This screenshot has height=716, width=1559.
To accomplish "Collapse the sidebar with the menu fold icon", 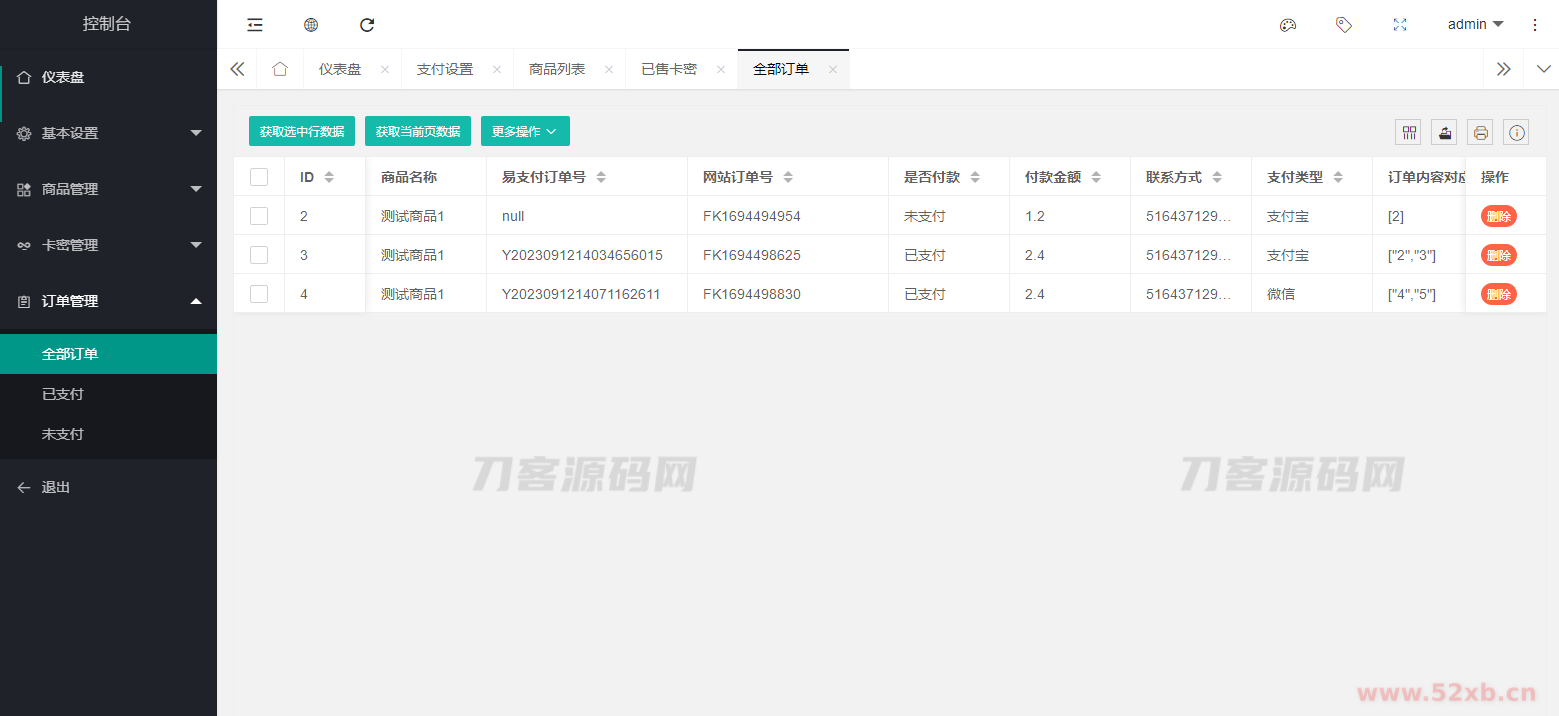I will (x=255, y=25).
